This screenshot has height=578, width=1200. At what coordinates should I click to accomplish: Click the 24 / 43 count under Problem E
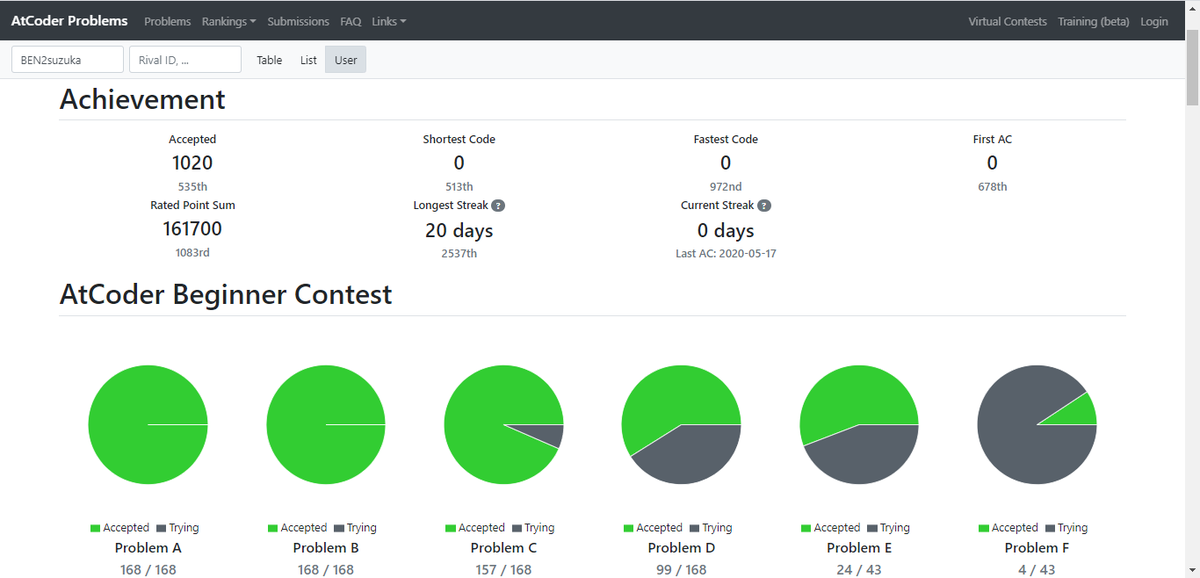click(x=859, y=570)
